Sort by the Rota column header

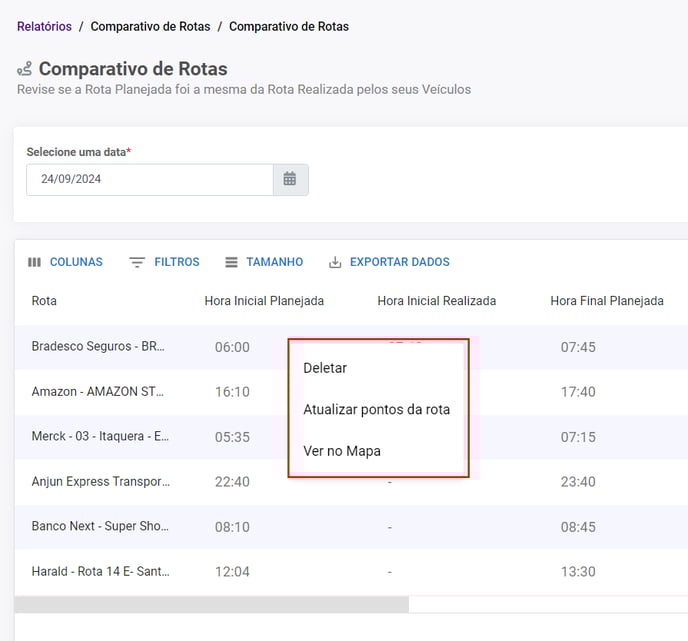coord(44,301)
